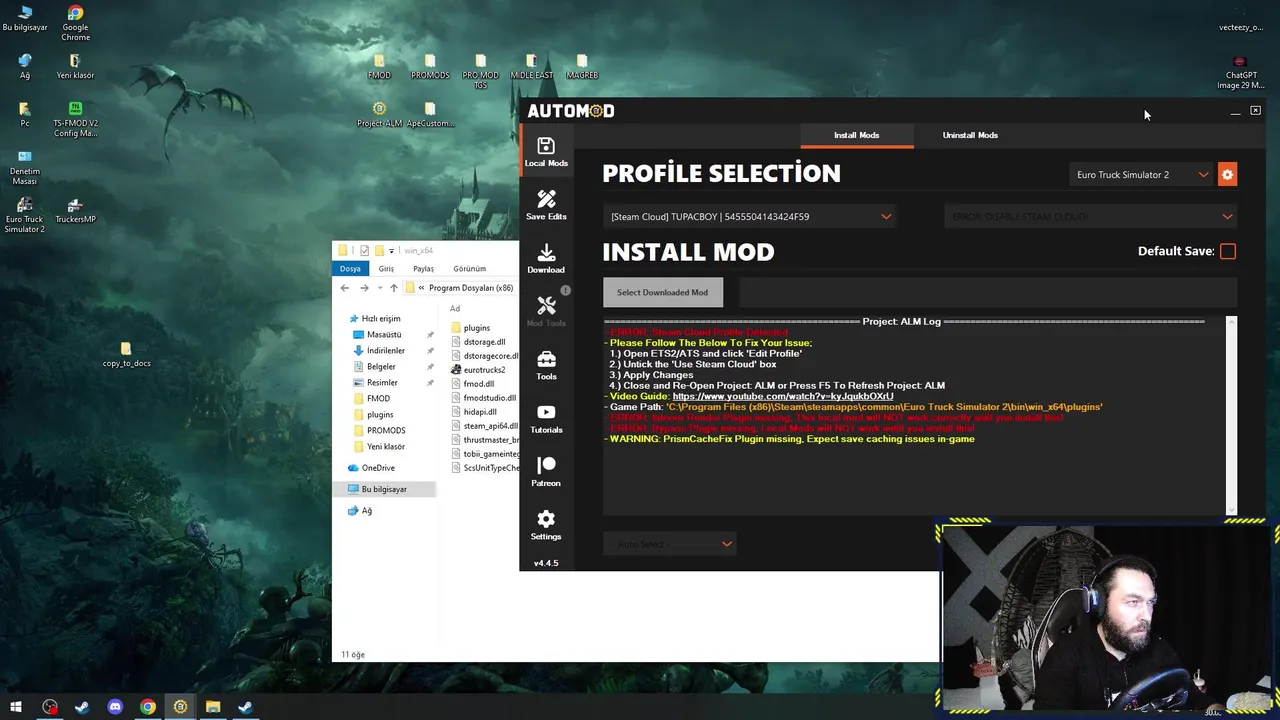Viewport: 1280px width, 720px height.
Task: Click the orange gear next to game selector
Action: (1227, 175)
